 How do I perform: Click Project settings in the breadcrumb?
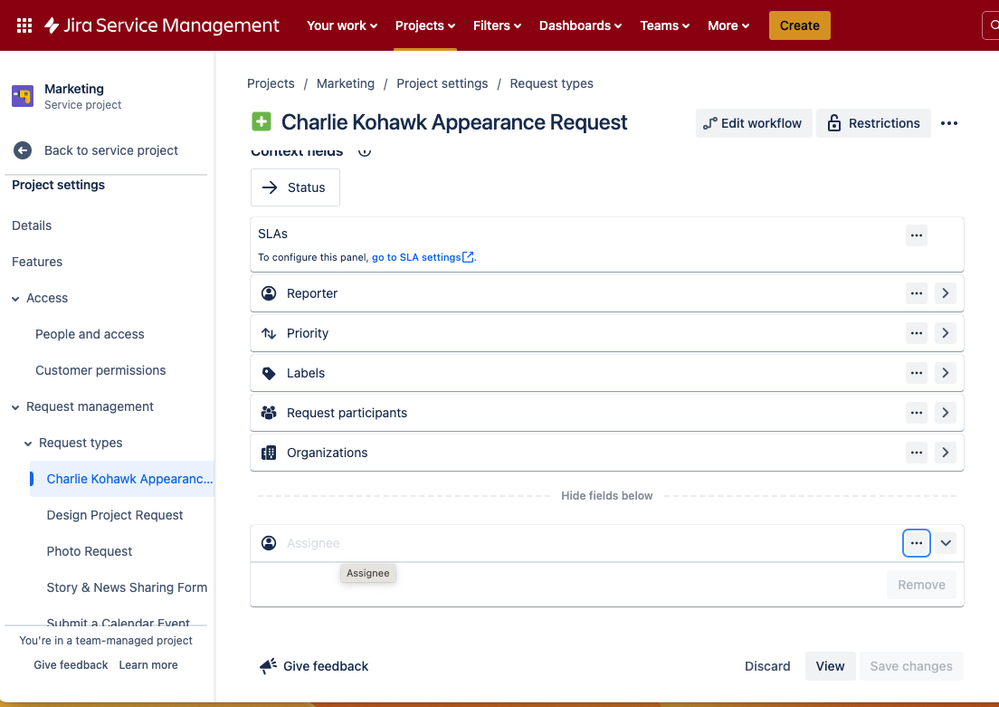click(x=442, y=83)
